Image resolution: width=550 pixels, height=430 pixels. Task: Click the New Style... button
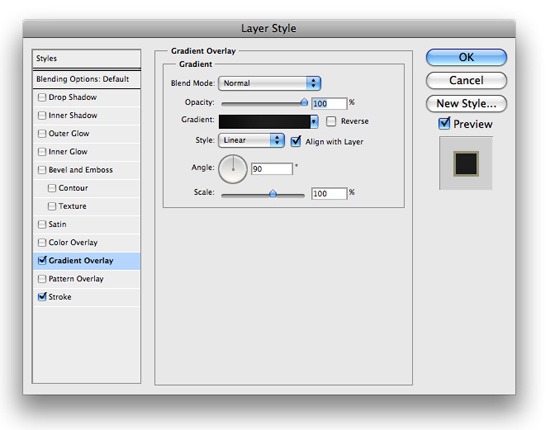point(466,103)
